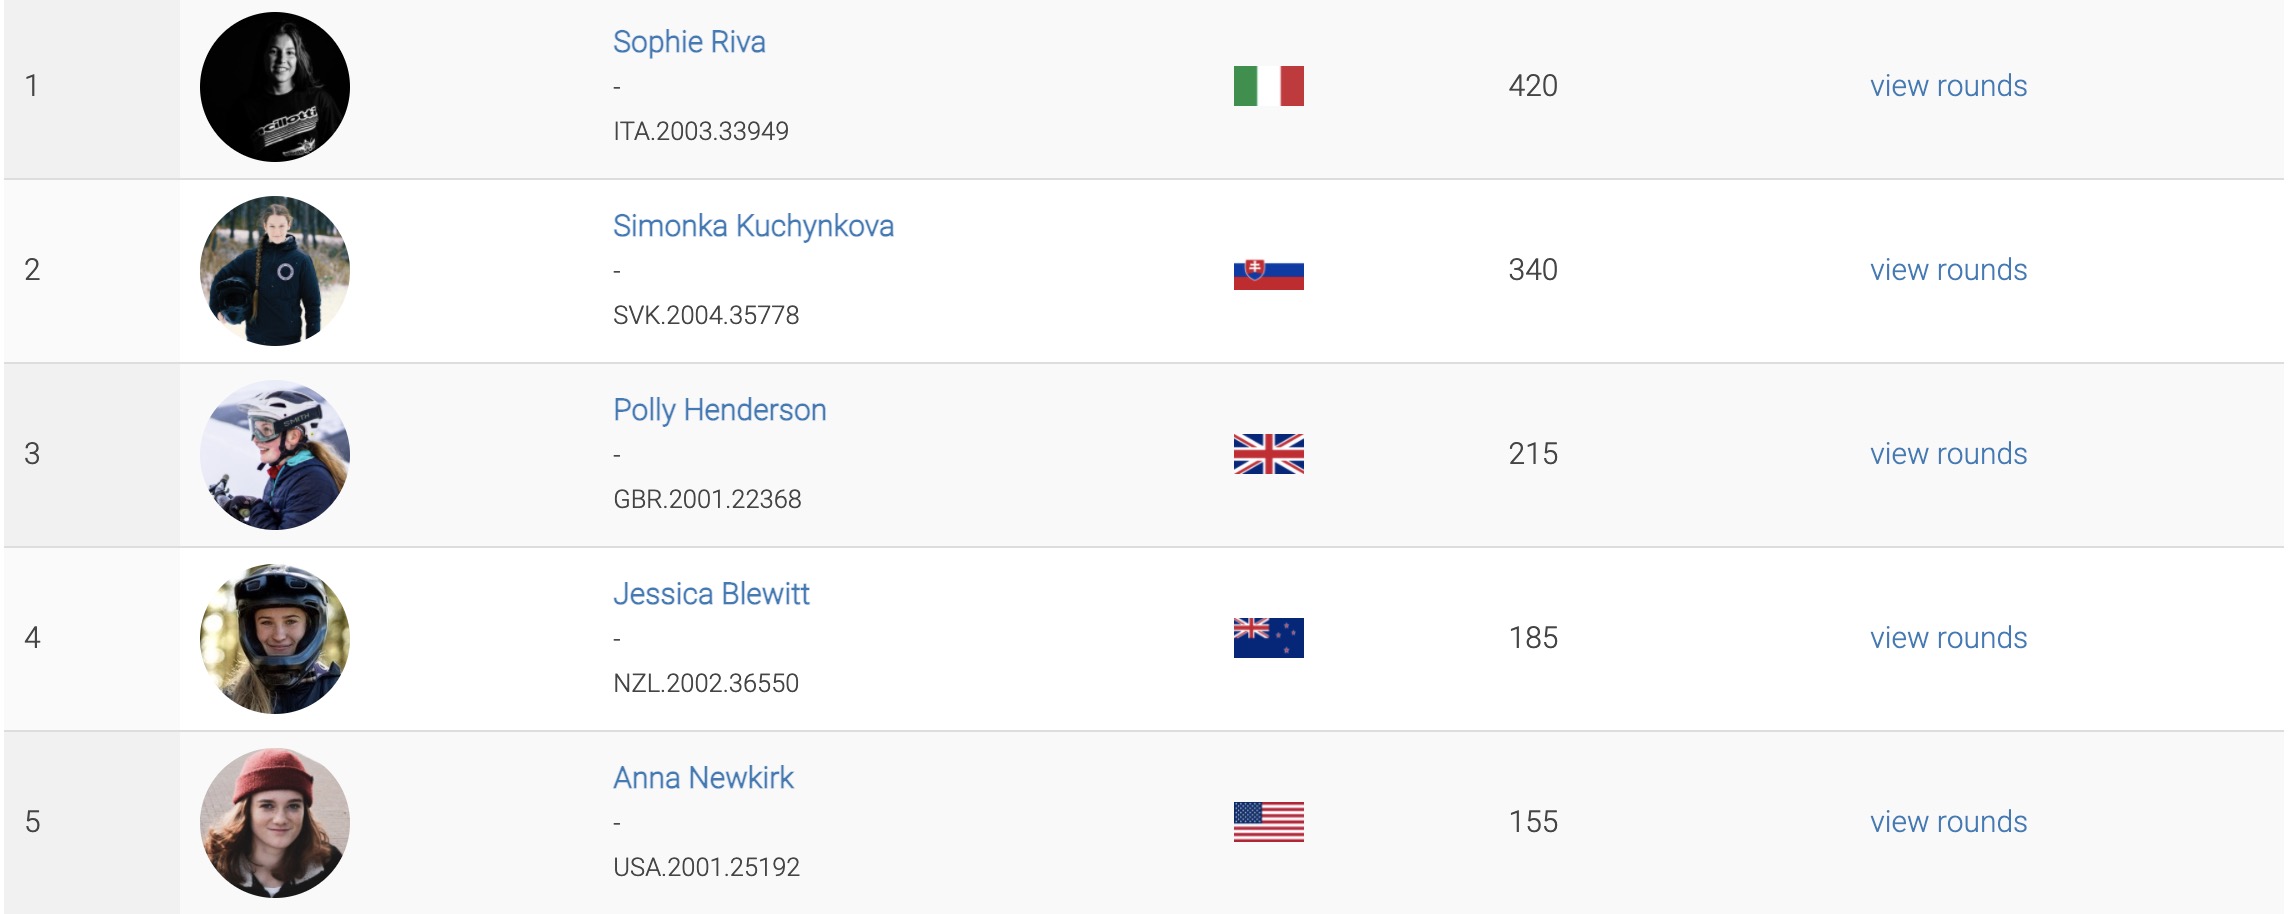Open Jessica Blewitt's profile photo
The height and width of the screenshot is (914, 2290).
tap(275, 639)
